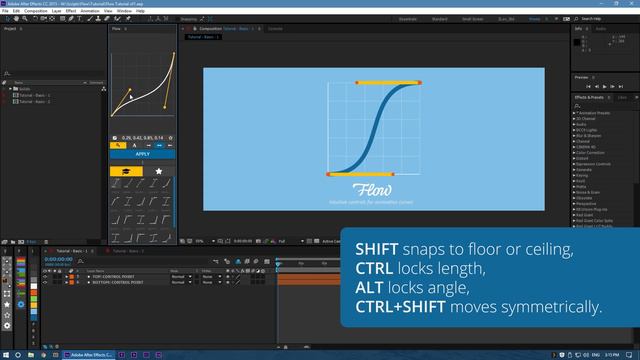This screenshot has height=360, width=640.
Task: Select the Clone Stamp tool
Action: (98, 19)
